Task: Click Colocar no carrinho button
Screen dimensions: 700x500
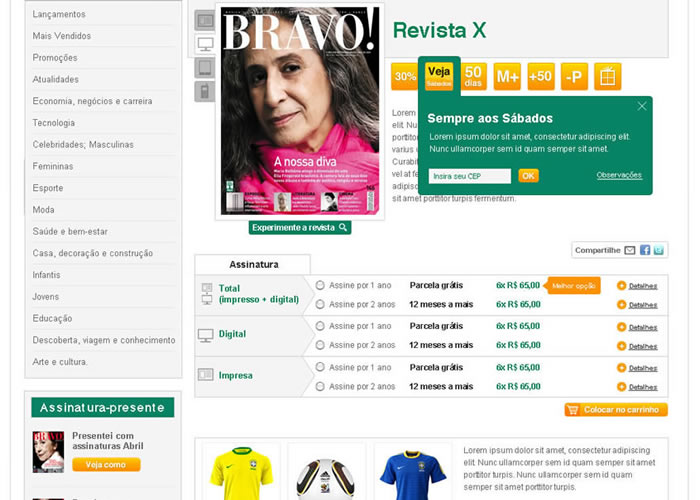Action: (616, 409)
